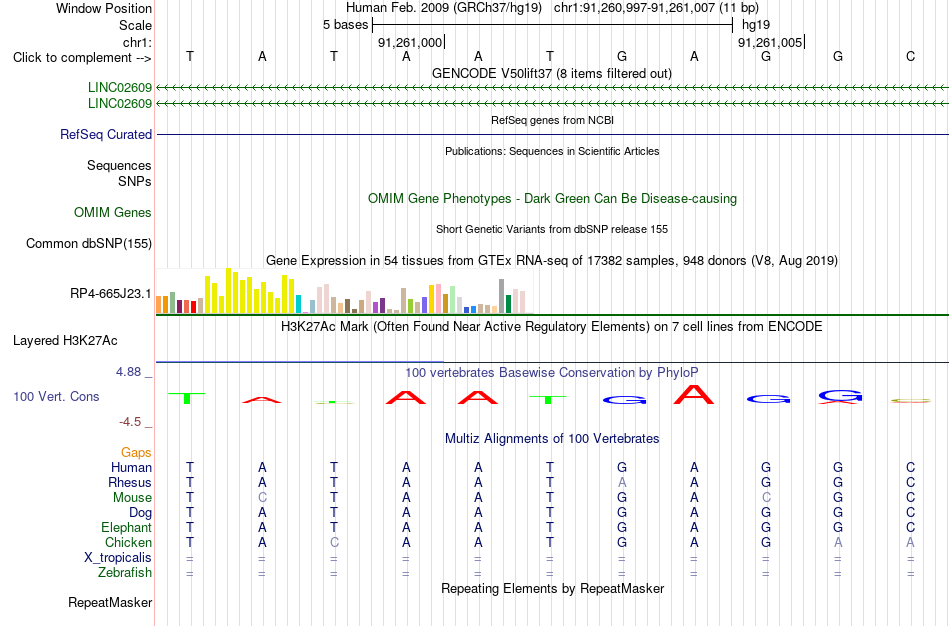Screen dimensions: 950x626
Task: Click 'RefSeq genes from NCBI' title
Action: [553, 120]
